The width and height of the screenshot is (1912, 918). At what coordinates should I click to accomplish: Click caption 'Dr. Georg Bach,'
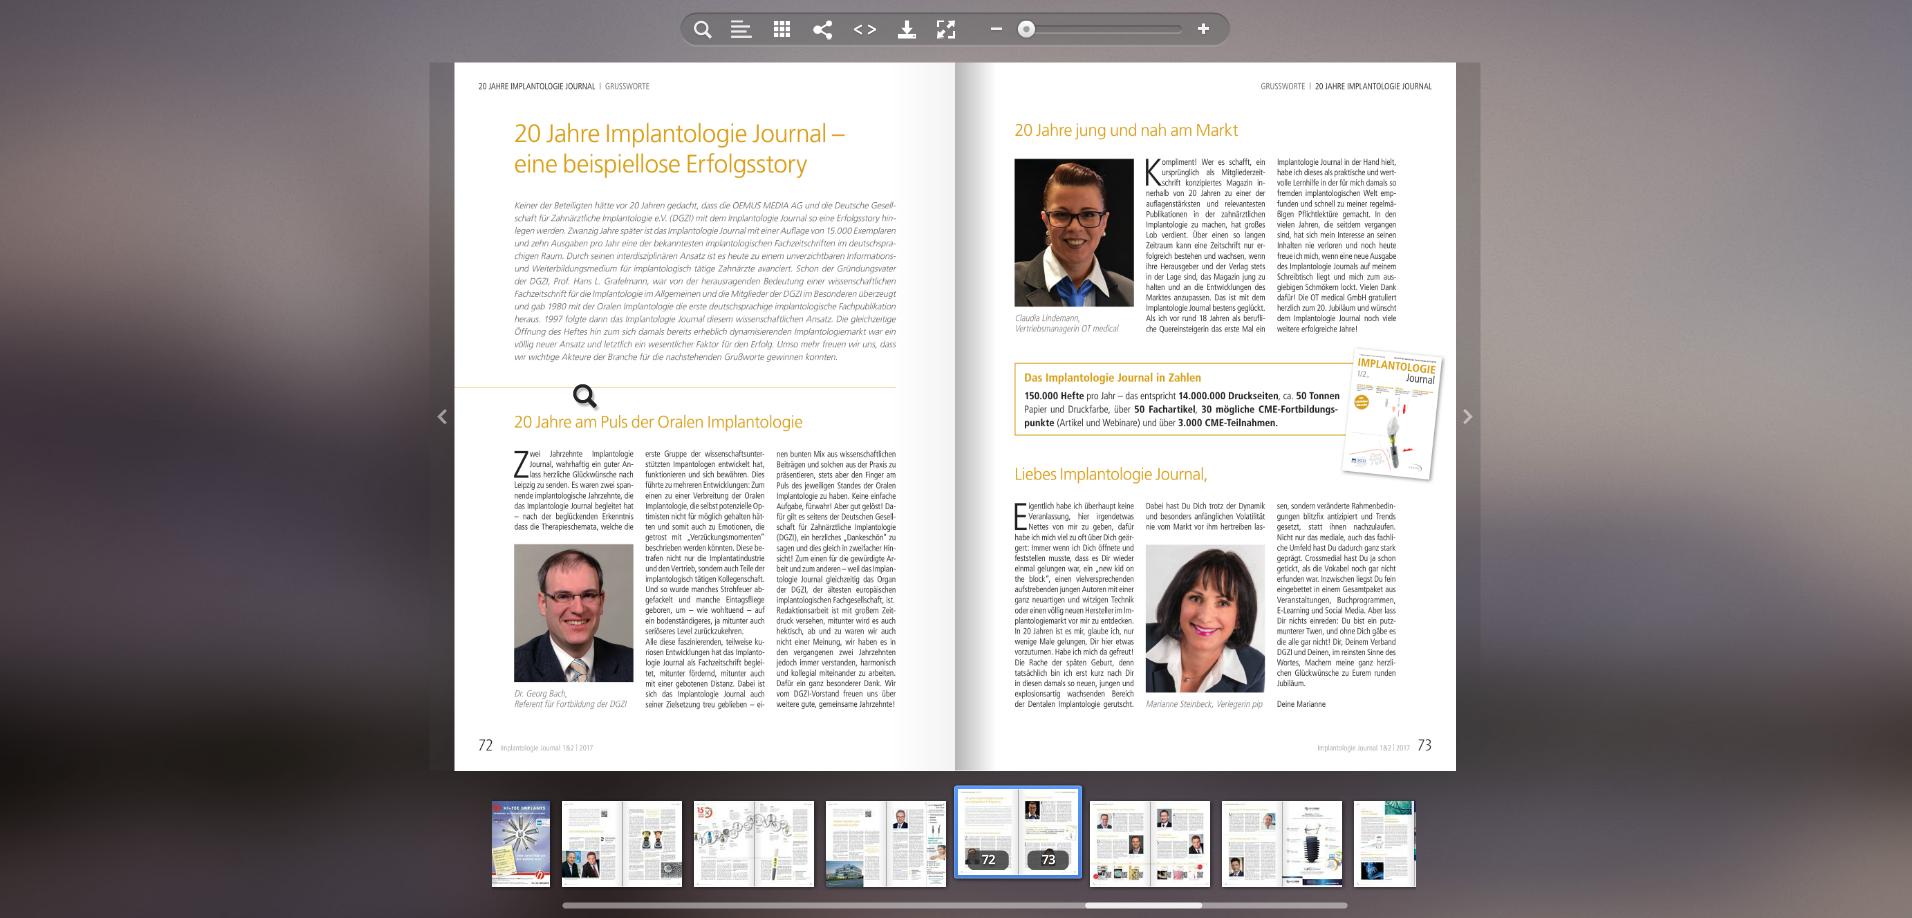tap(540, 693)
